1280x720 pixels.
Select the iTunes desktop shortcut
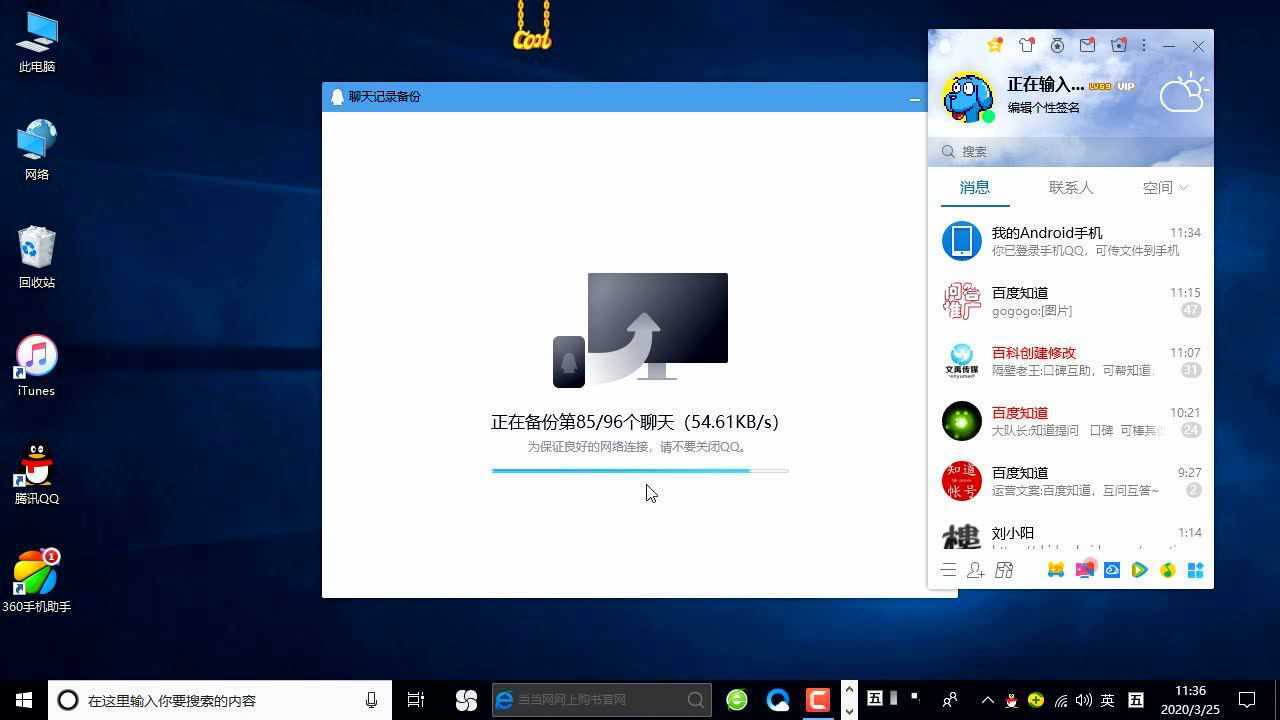click(36, 366)
